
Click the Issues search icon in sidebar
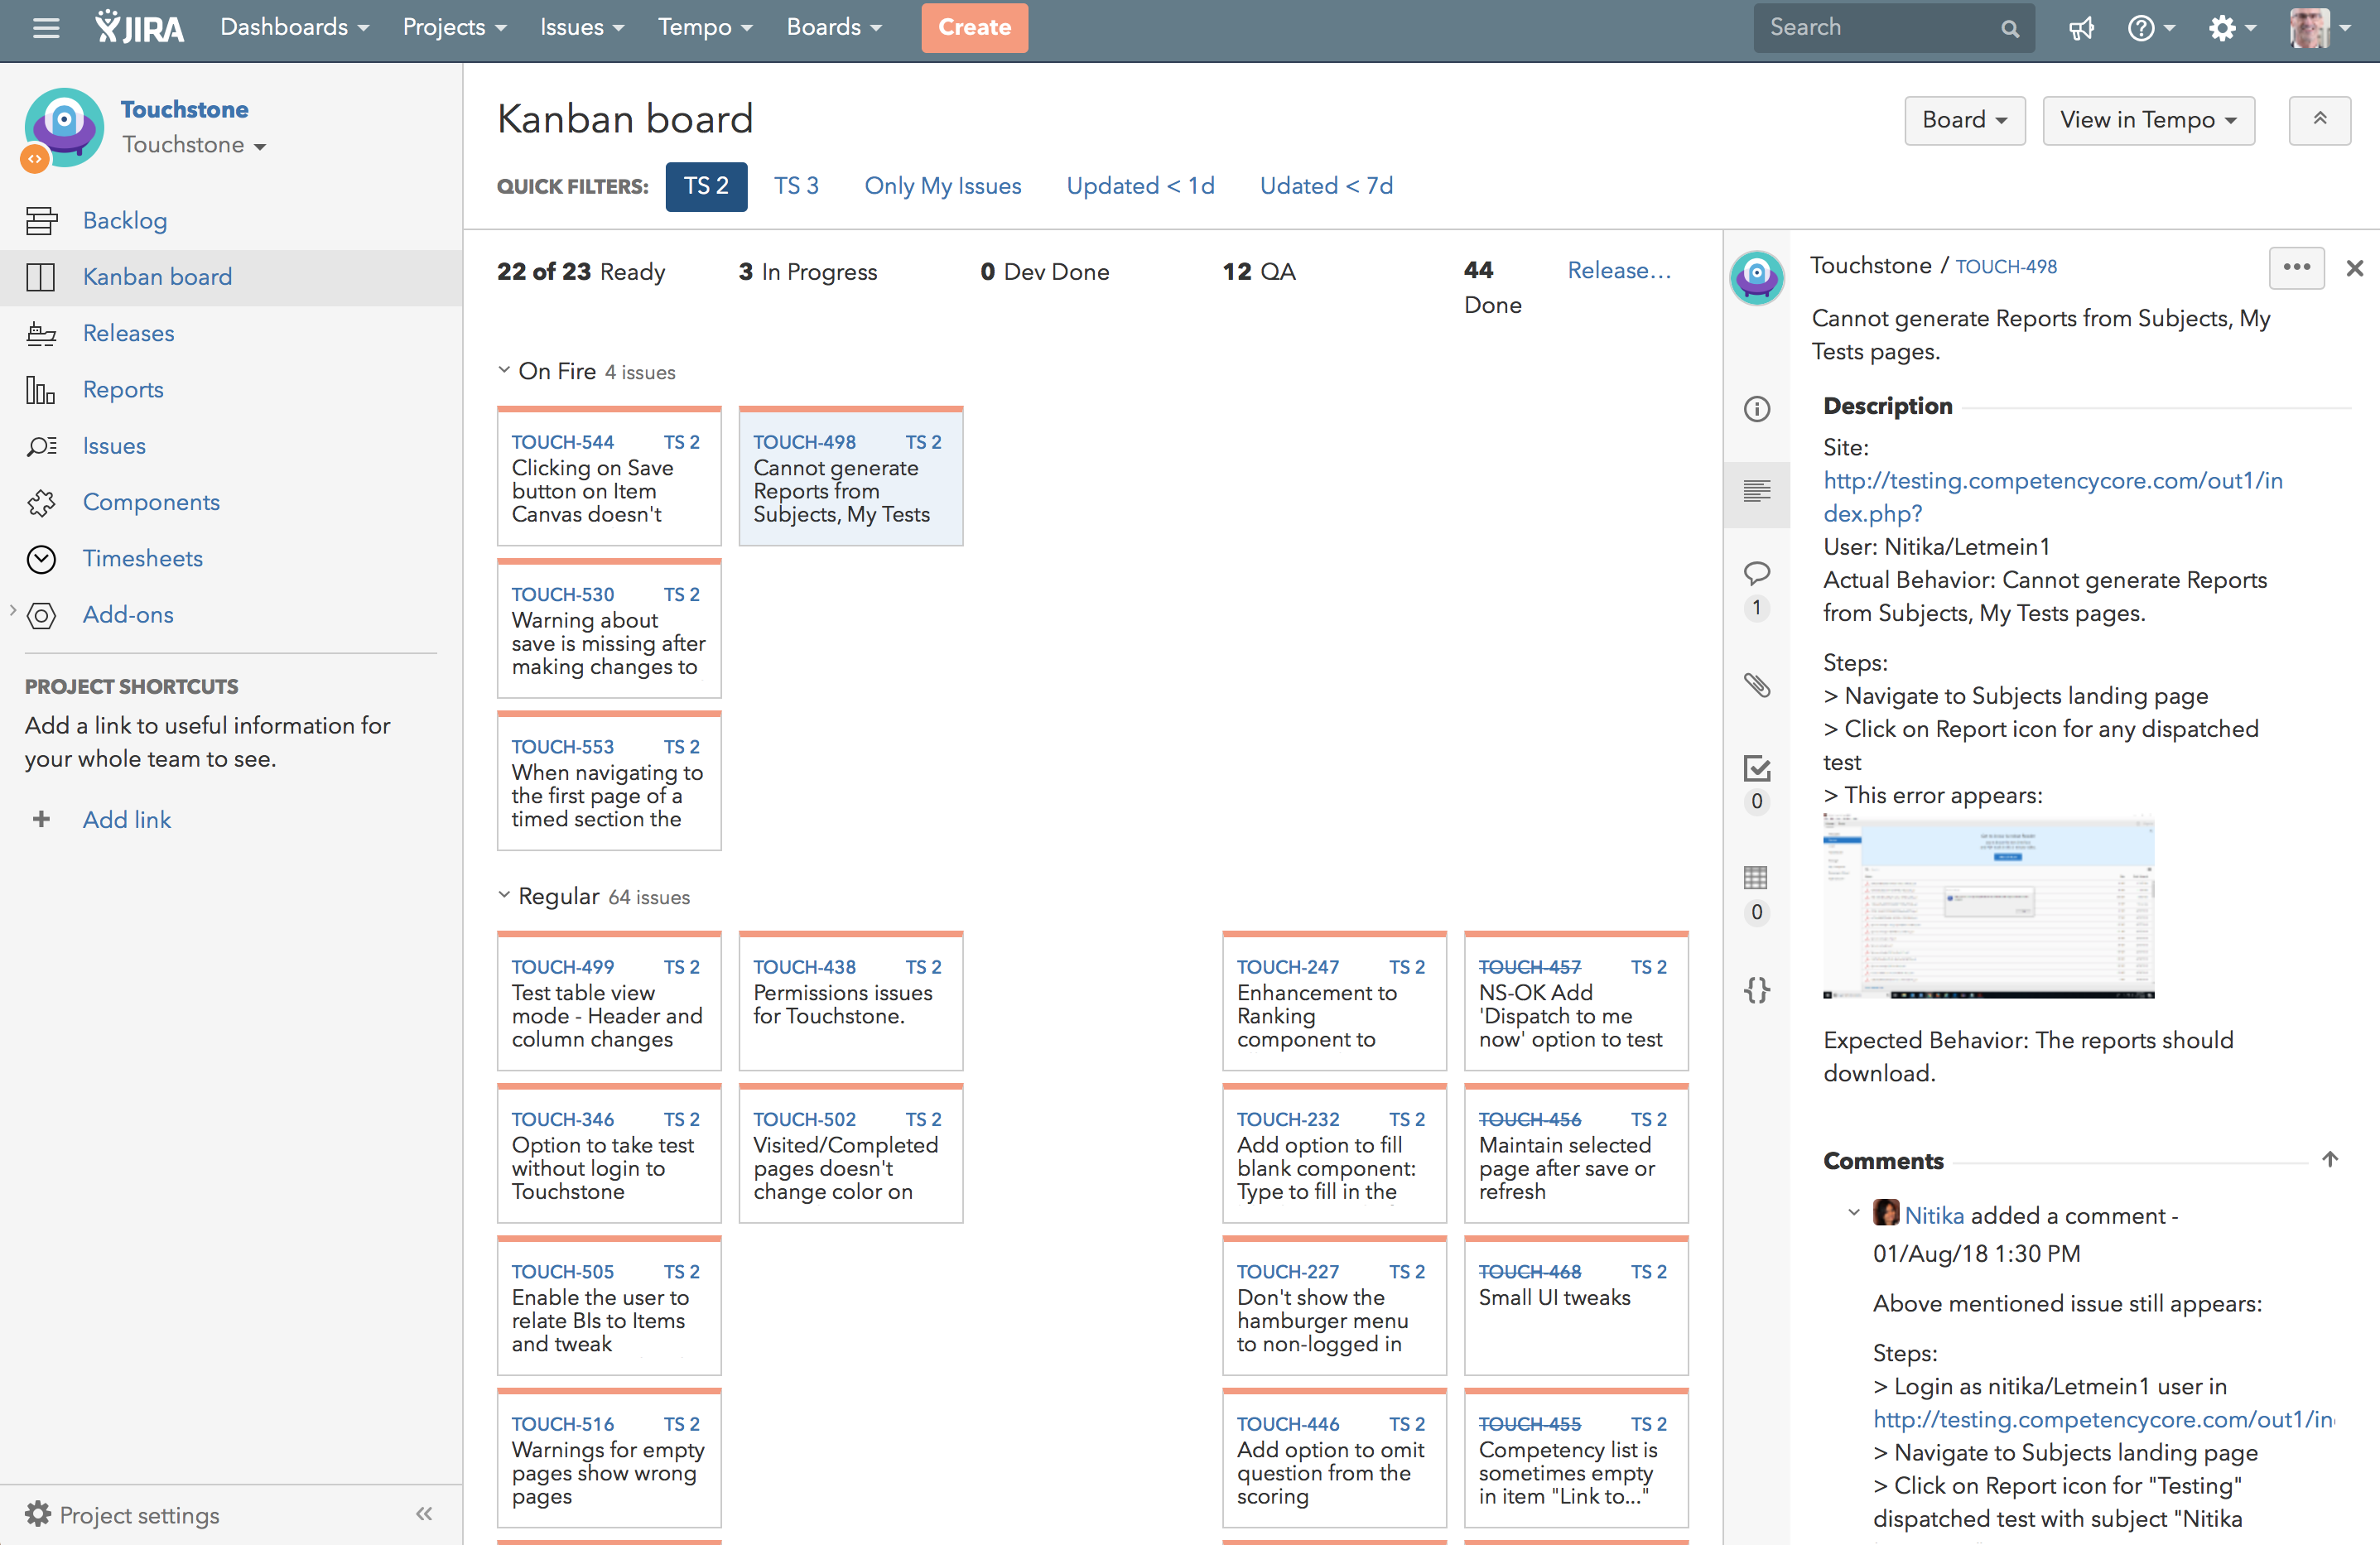click(x=41, y=446)
